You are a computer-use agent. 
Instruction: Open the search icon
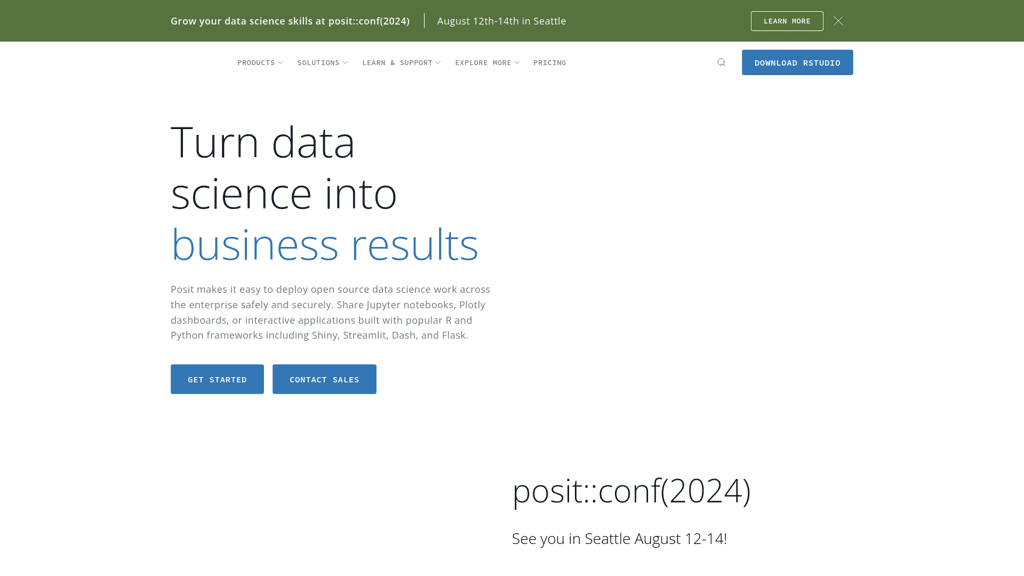(721, 62)
